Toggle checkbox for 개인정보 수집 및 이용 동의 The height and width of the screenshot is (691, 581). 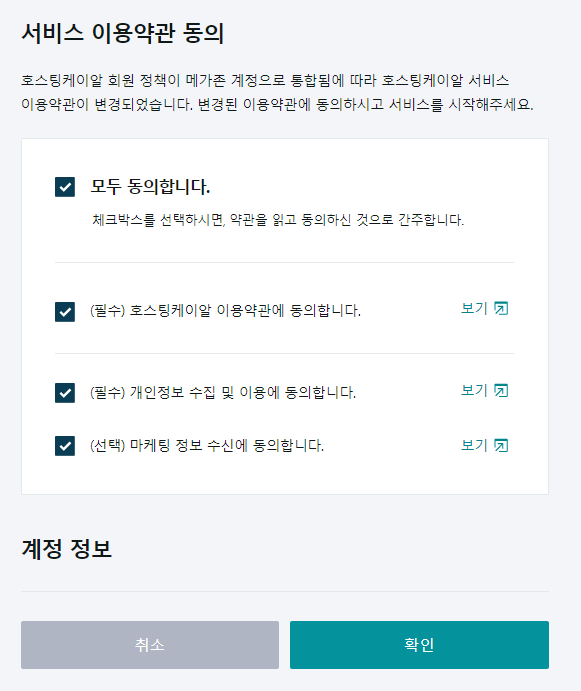coord(65,393)
